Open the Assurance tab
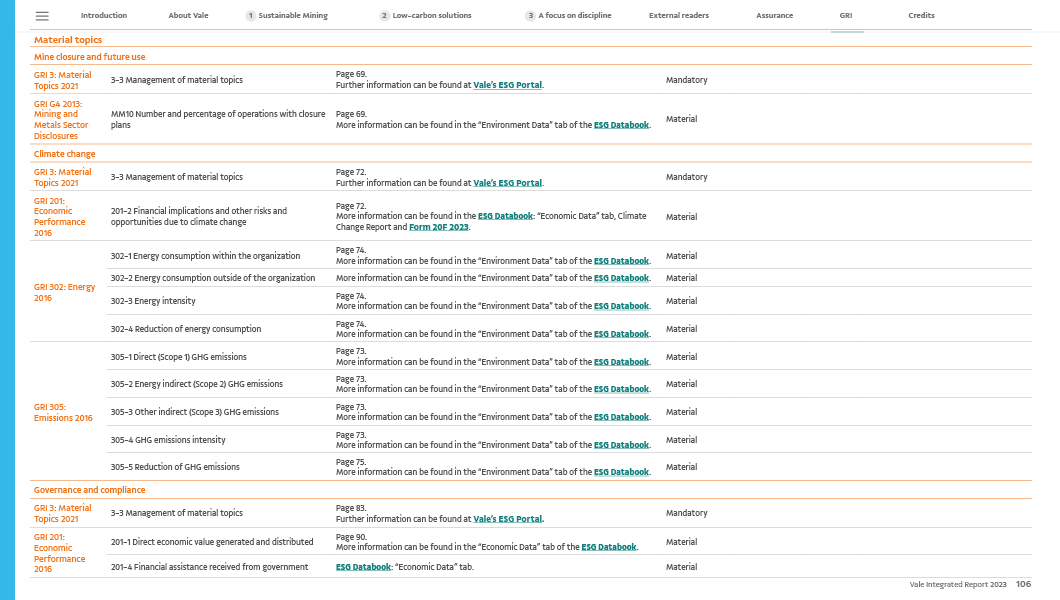1060x600 pixels. [774, 16]
